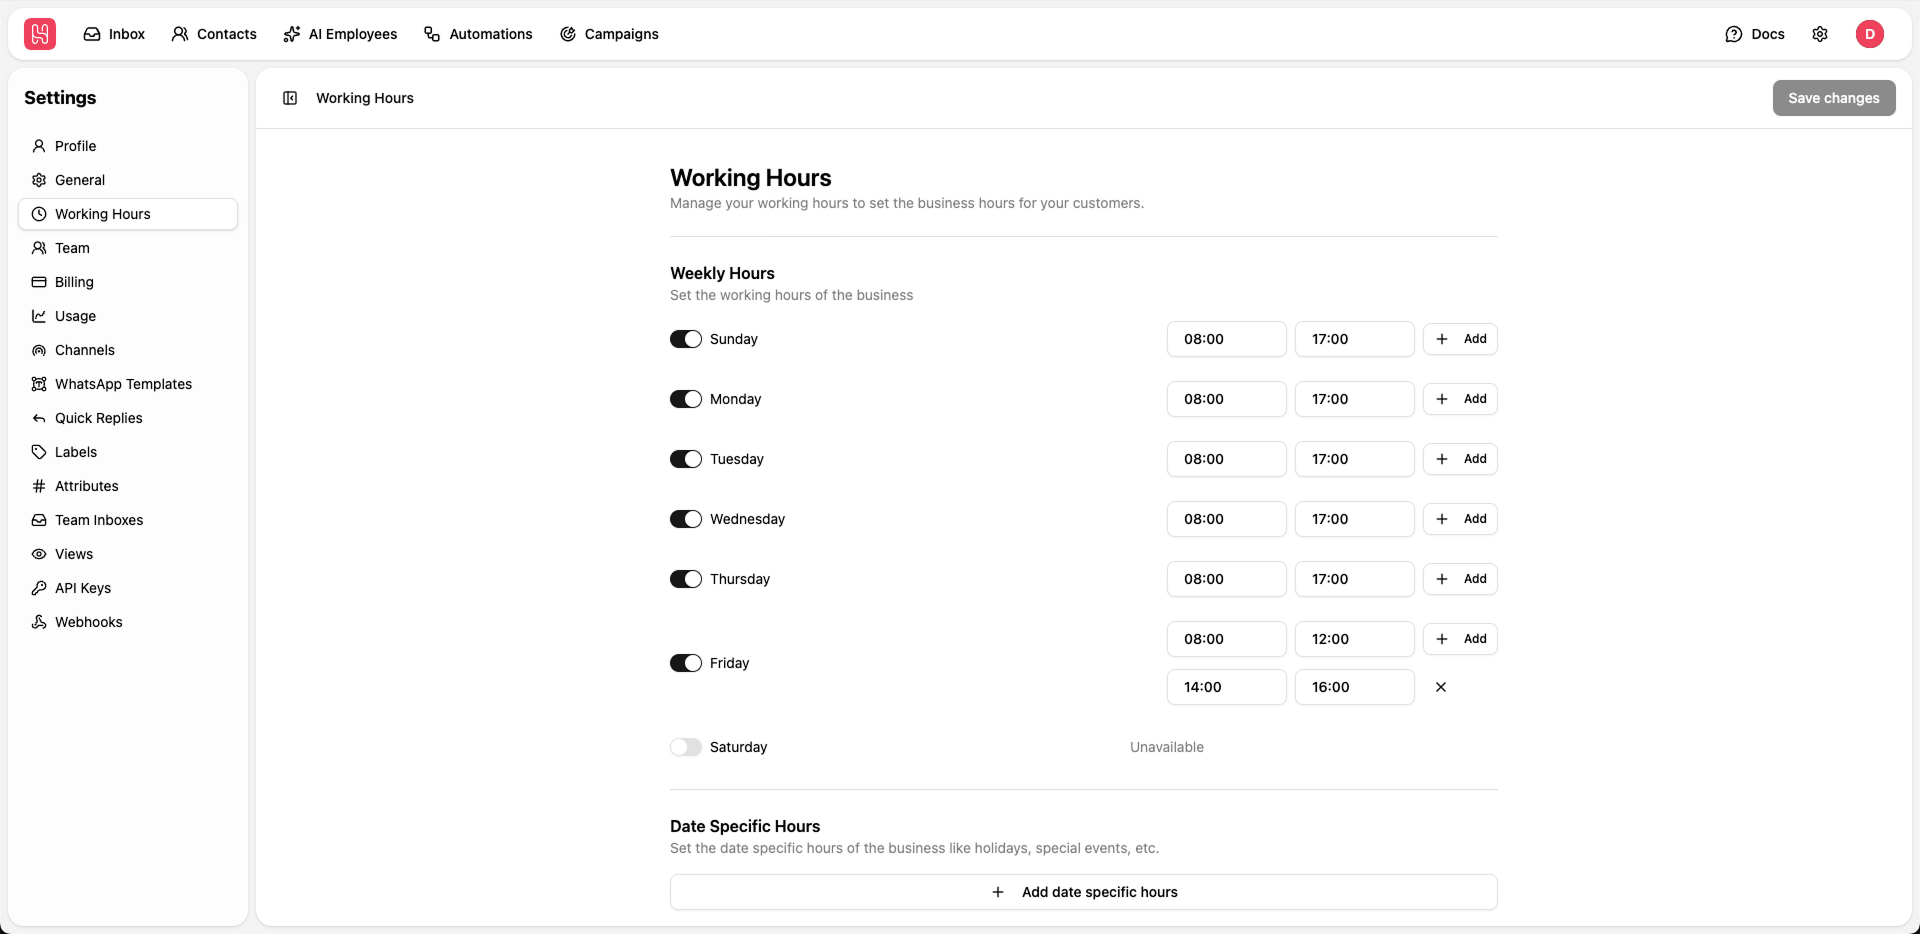
Task: Open the Friday 14:00 time field
Action: click(x=1226, y=687)
